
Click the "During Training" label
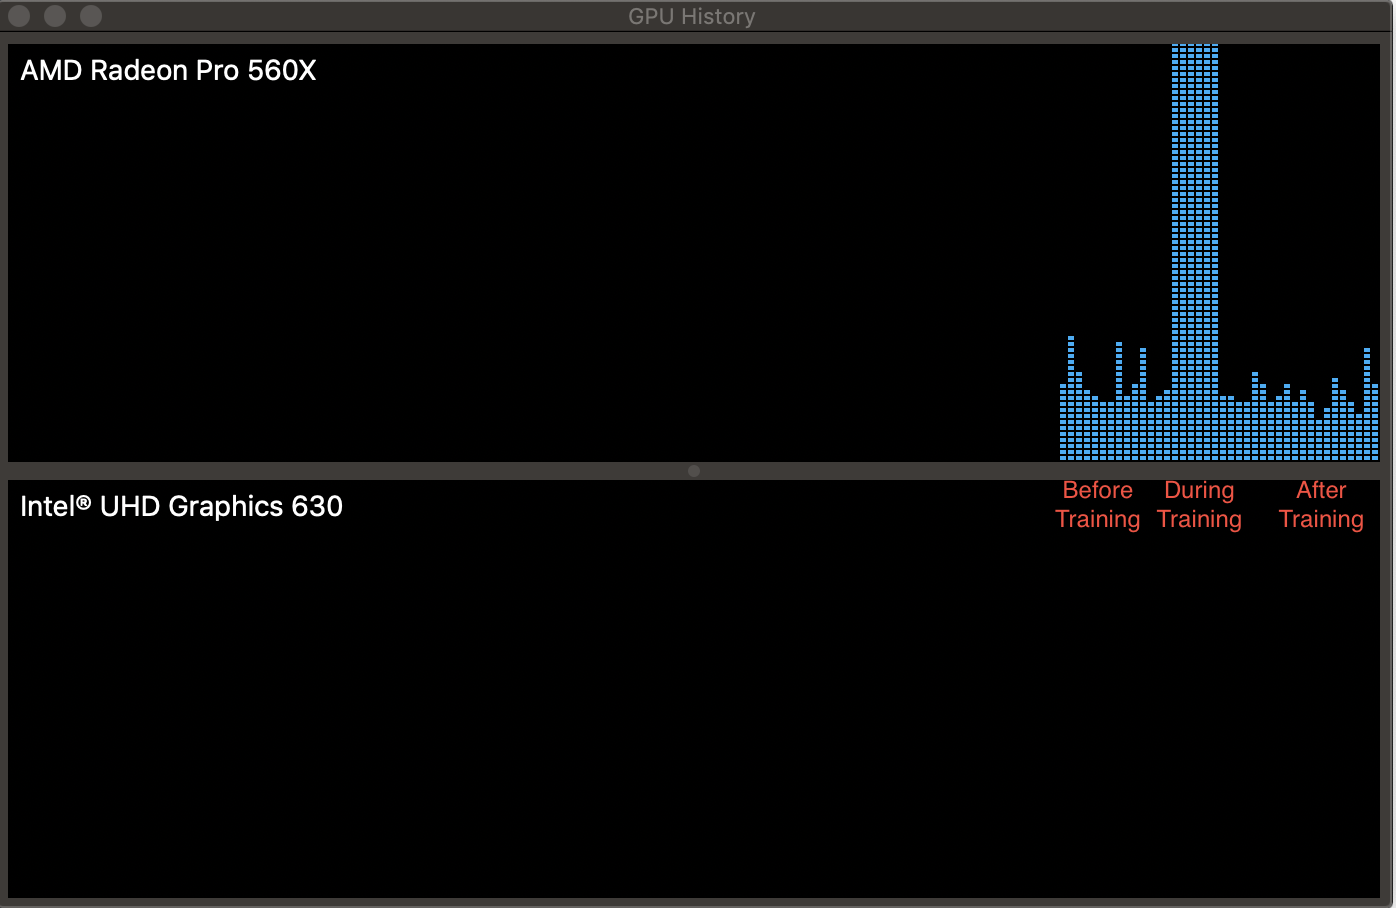pos(1199,504)
